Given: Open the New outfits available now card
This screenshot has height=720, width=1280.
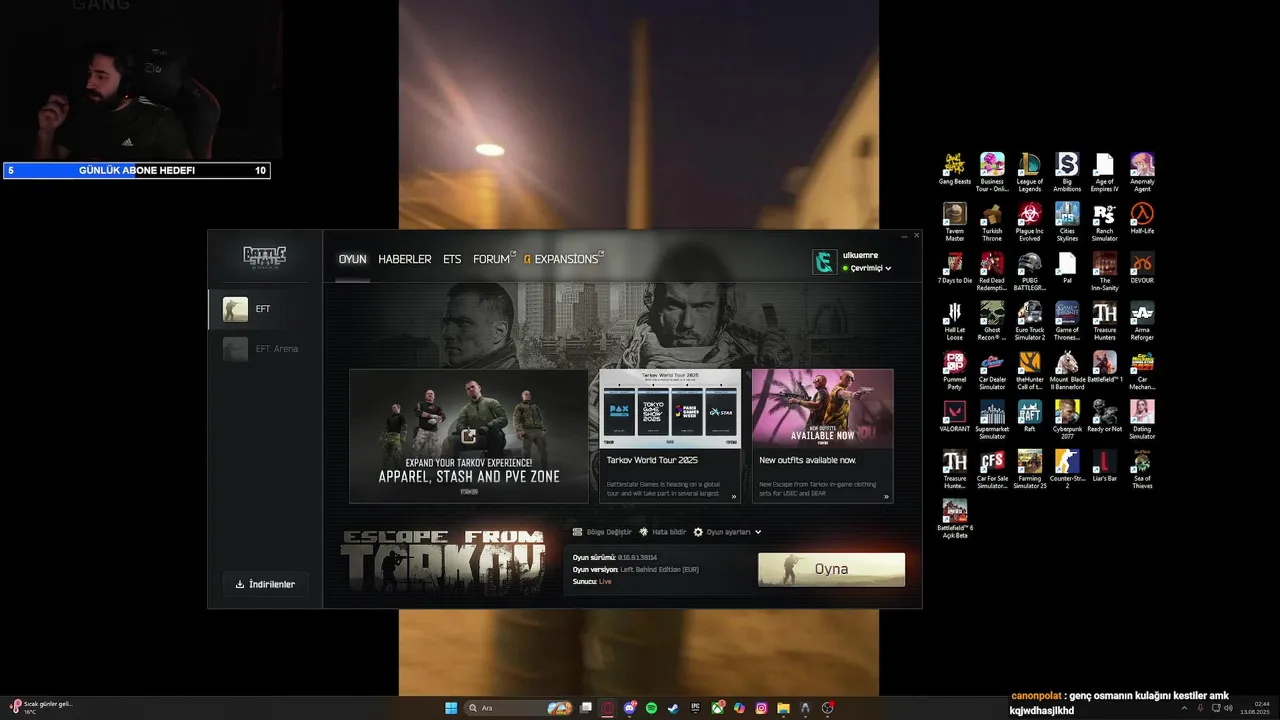Looking at the screenshot, I should [x=822, y=436].
